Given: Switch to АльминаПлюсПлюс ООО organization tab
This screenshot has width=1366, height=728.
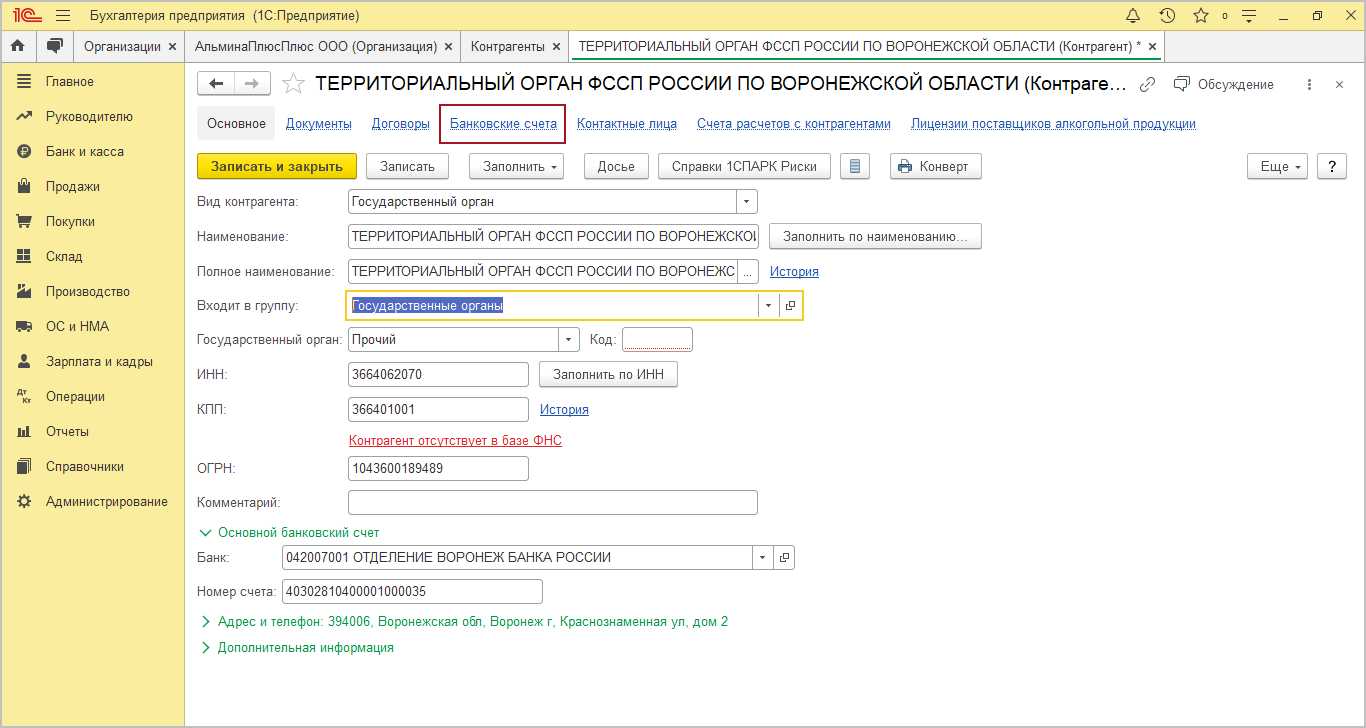Looking at the screenshot, I should click(316, 47).
